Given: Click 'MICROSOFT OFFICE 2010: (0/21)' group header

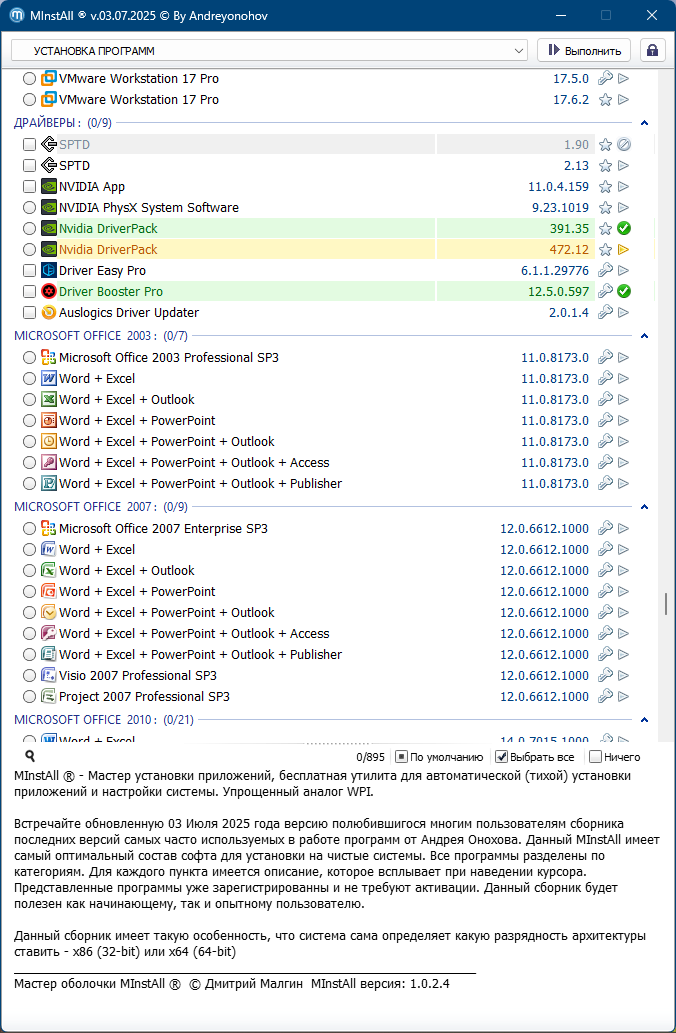Looking at the screenshot, I should point(104,719).
